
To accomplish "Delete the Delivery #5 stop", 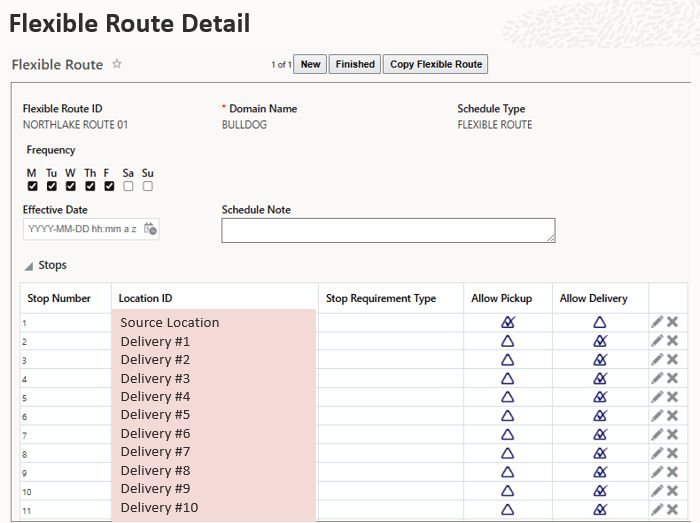I will (x=672, y=416).
